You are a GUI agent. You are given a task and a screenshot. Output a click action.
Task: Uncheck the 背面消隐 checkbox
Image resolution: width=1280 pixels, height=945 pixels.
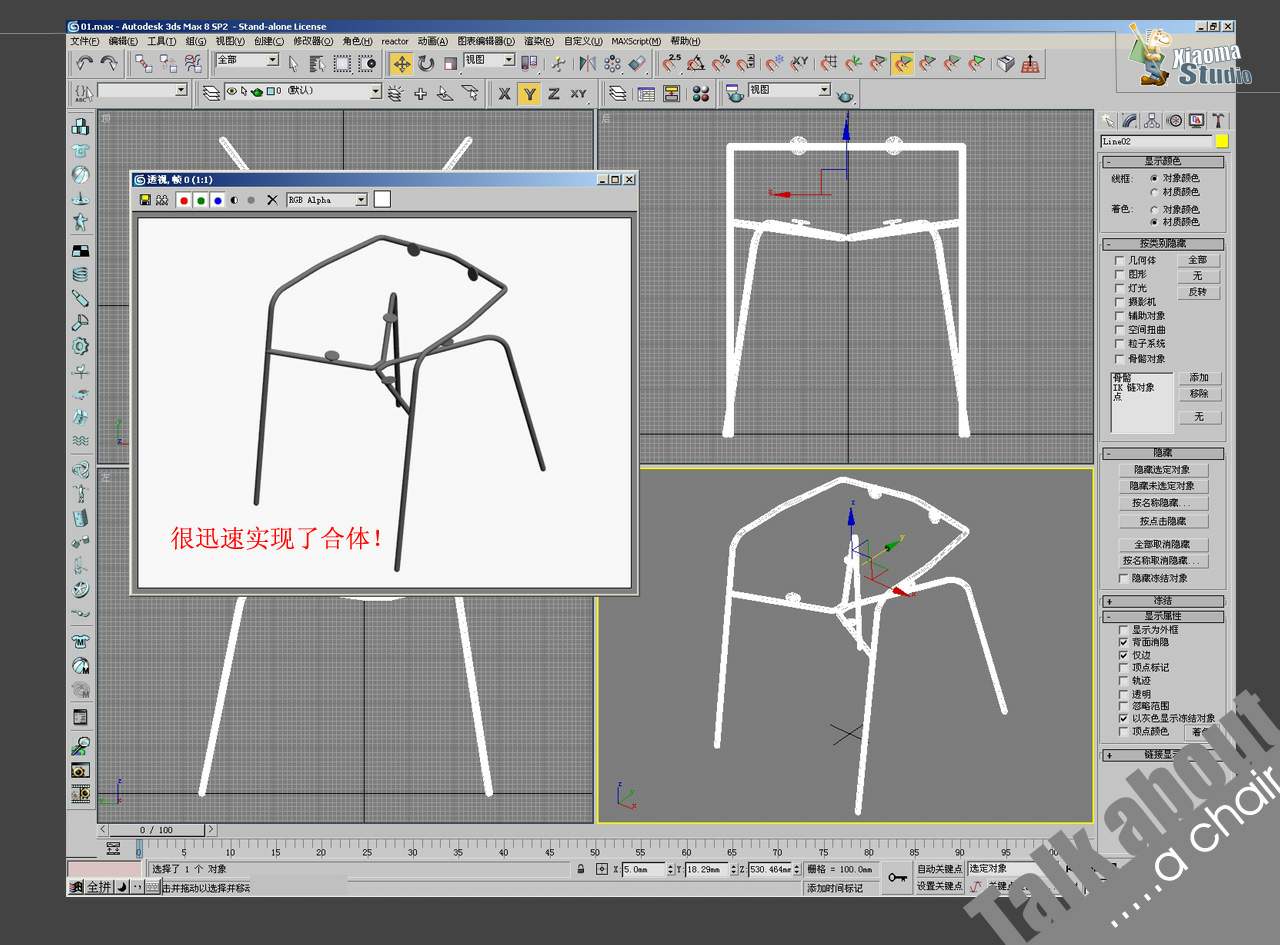pyautogui.click(x=1123, y=642)
